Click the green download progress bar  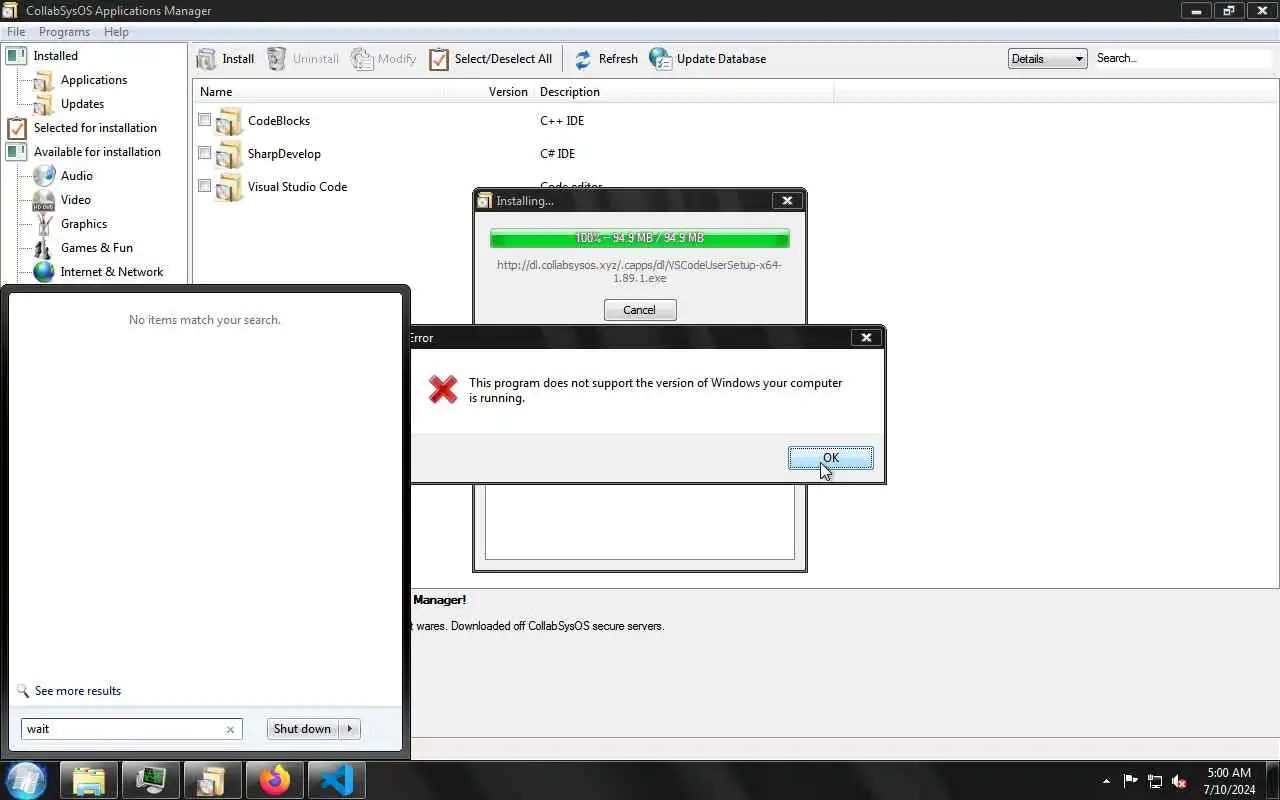click(x=640, y=238)
